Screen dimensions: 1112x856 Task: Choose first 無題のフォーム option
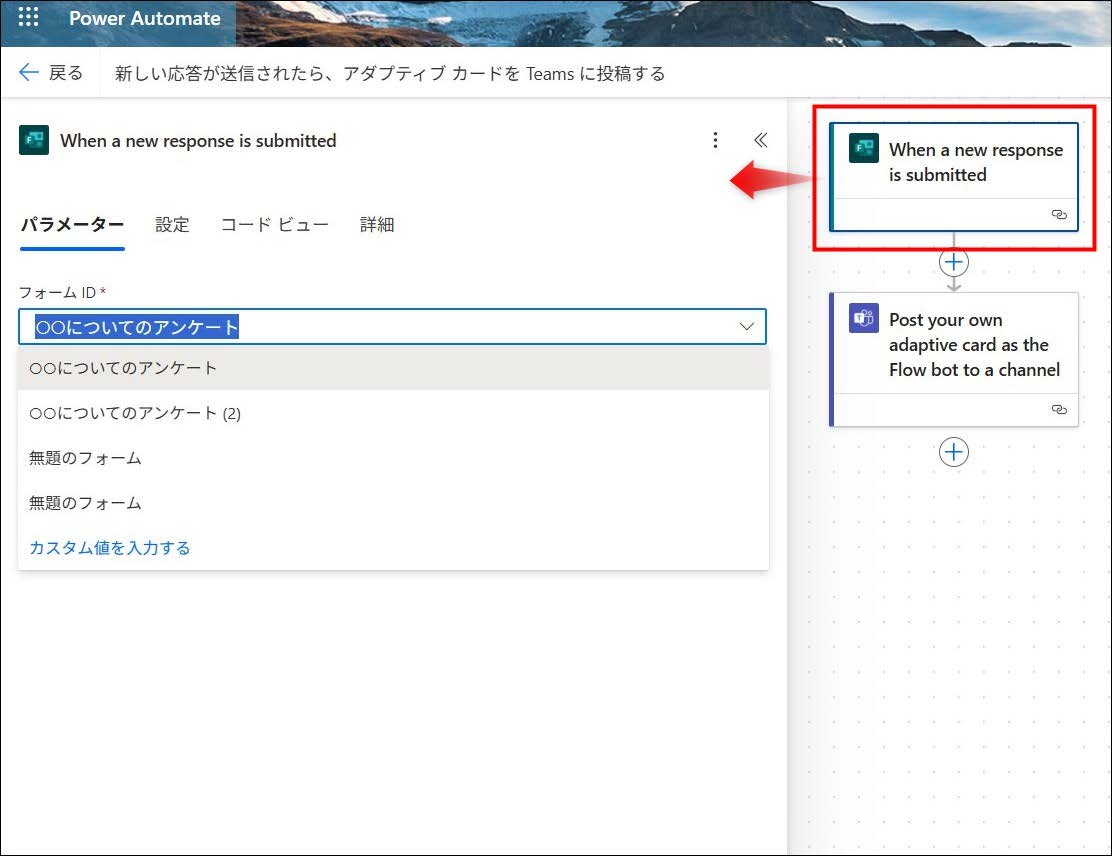(394, 458)
